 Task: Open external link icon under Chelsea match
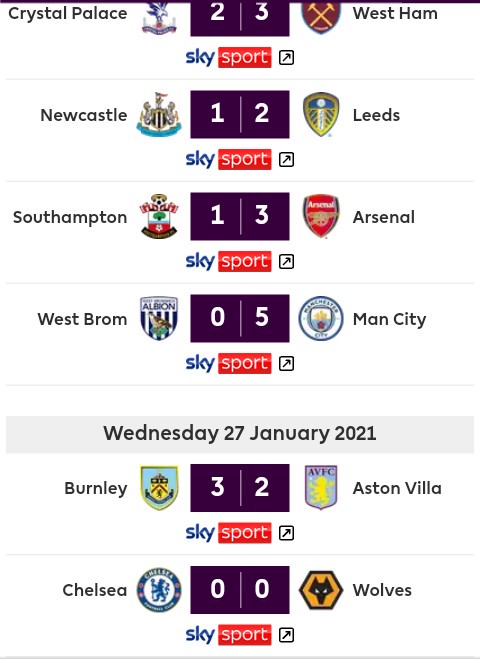coord(286,635)
